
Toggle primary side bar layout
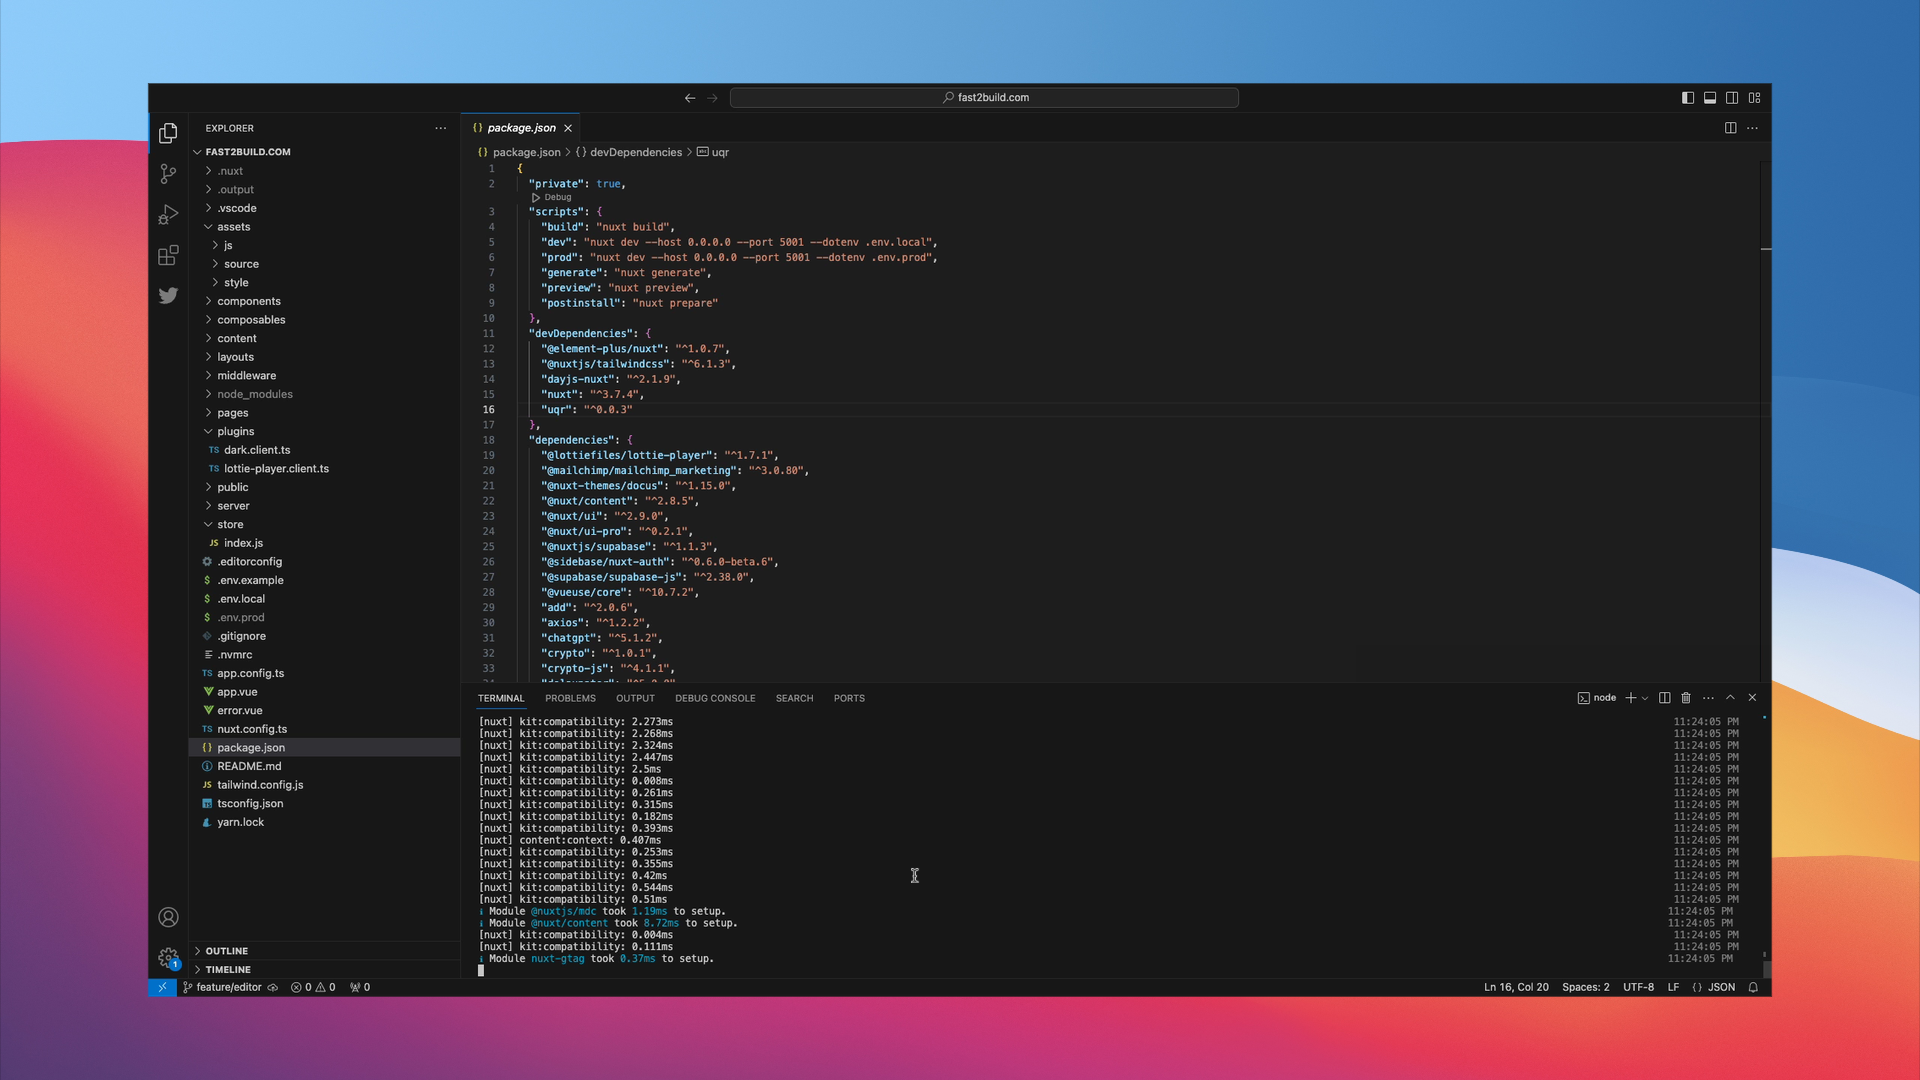(1688, 98)
